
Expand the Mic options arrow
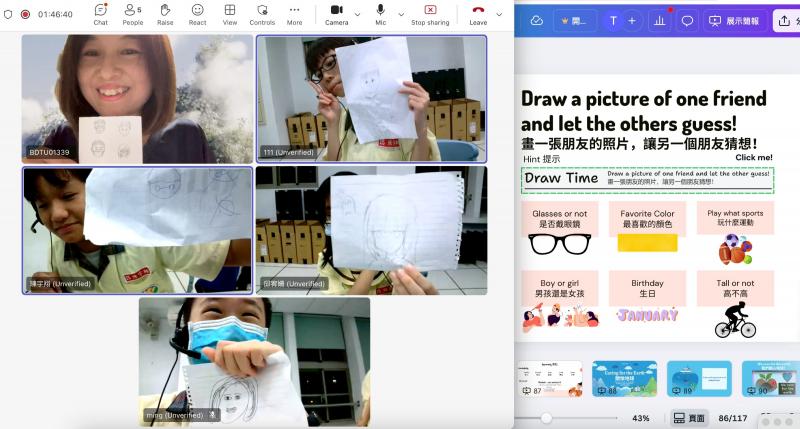[x=401, y=14]
